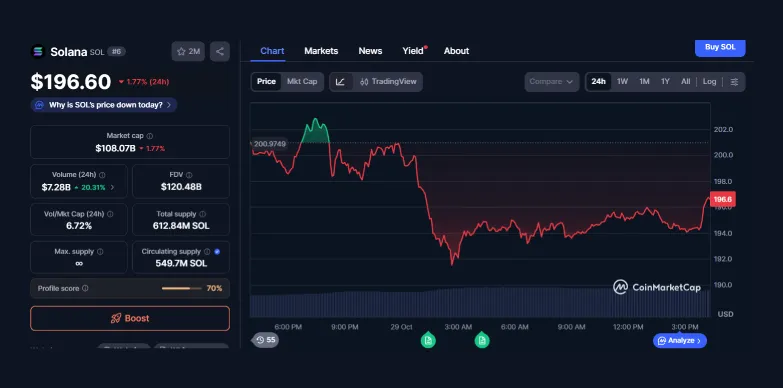Toggle Log scale on chart

[710, 82]
